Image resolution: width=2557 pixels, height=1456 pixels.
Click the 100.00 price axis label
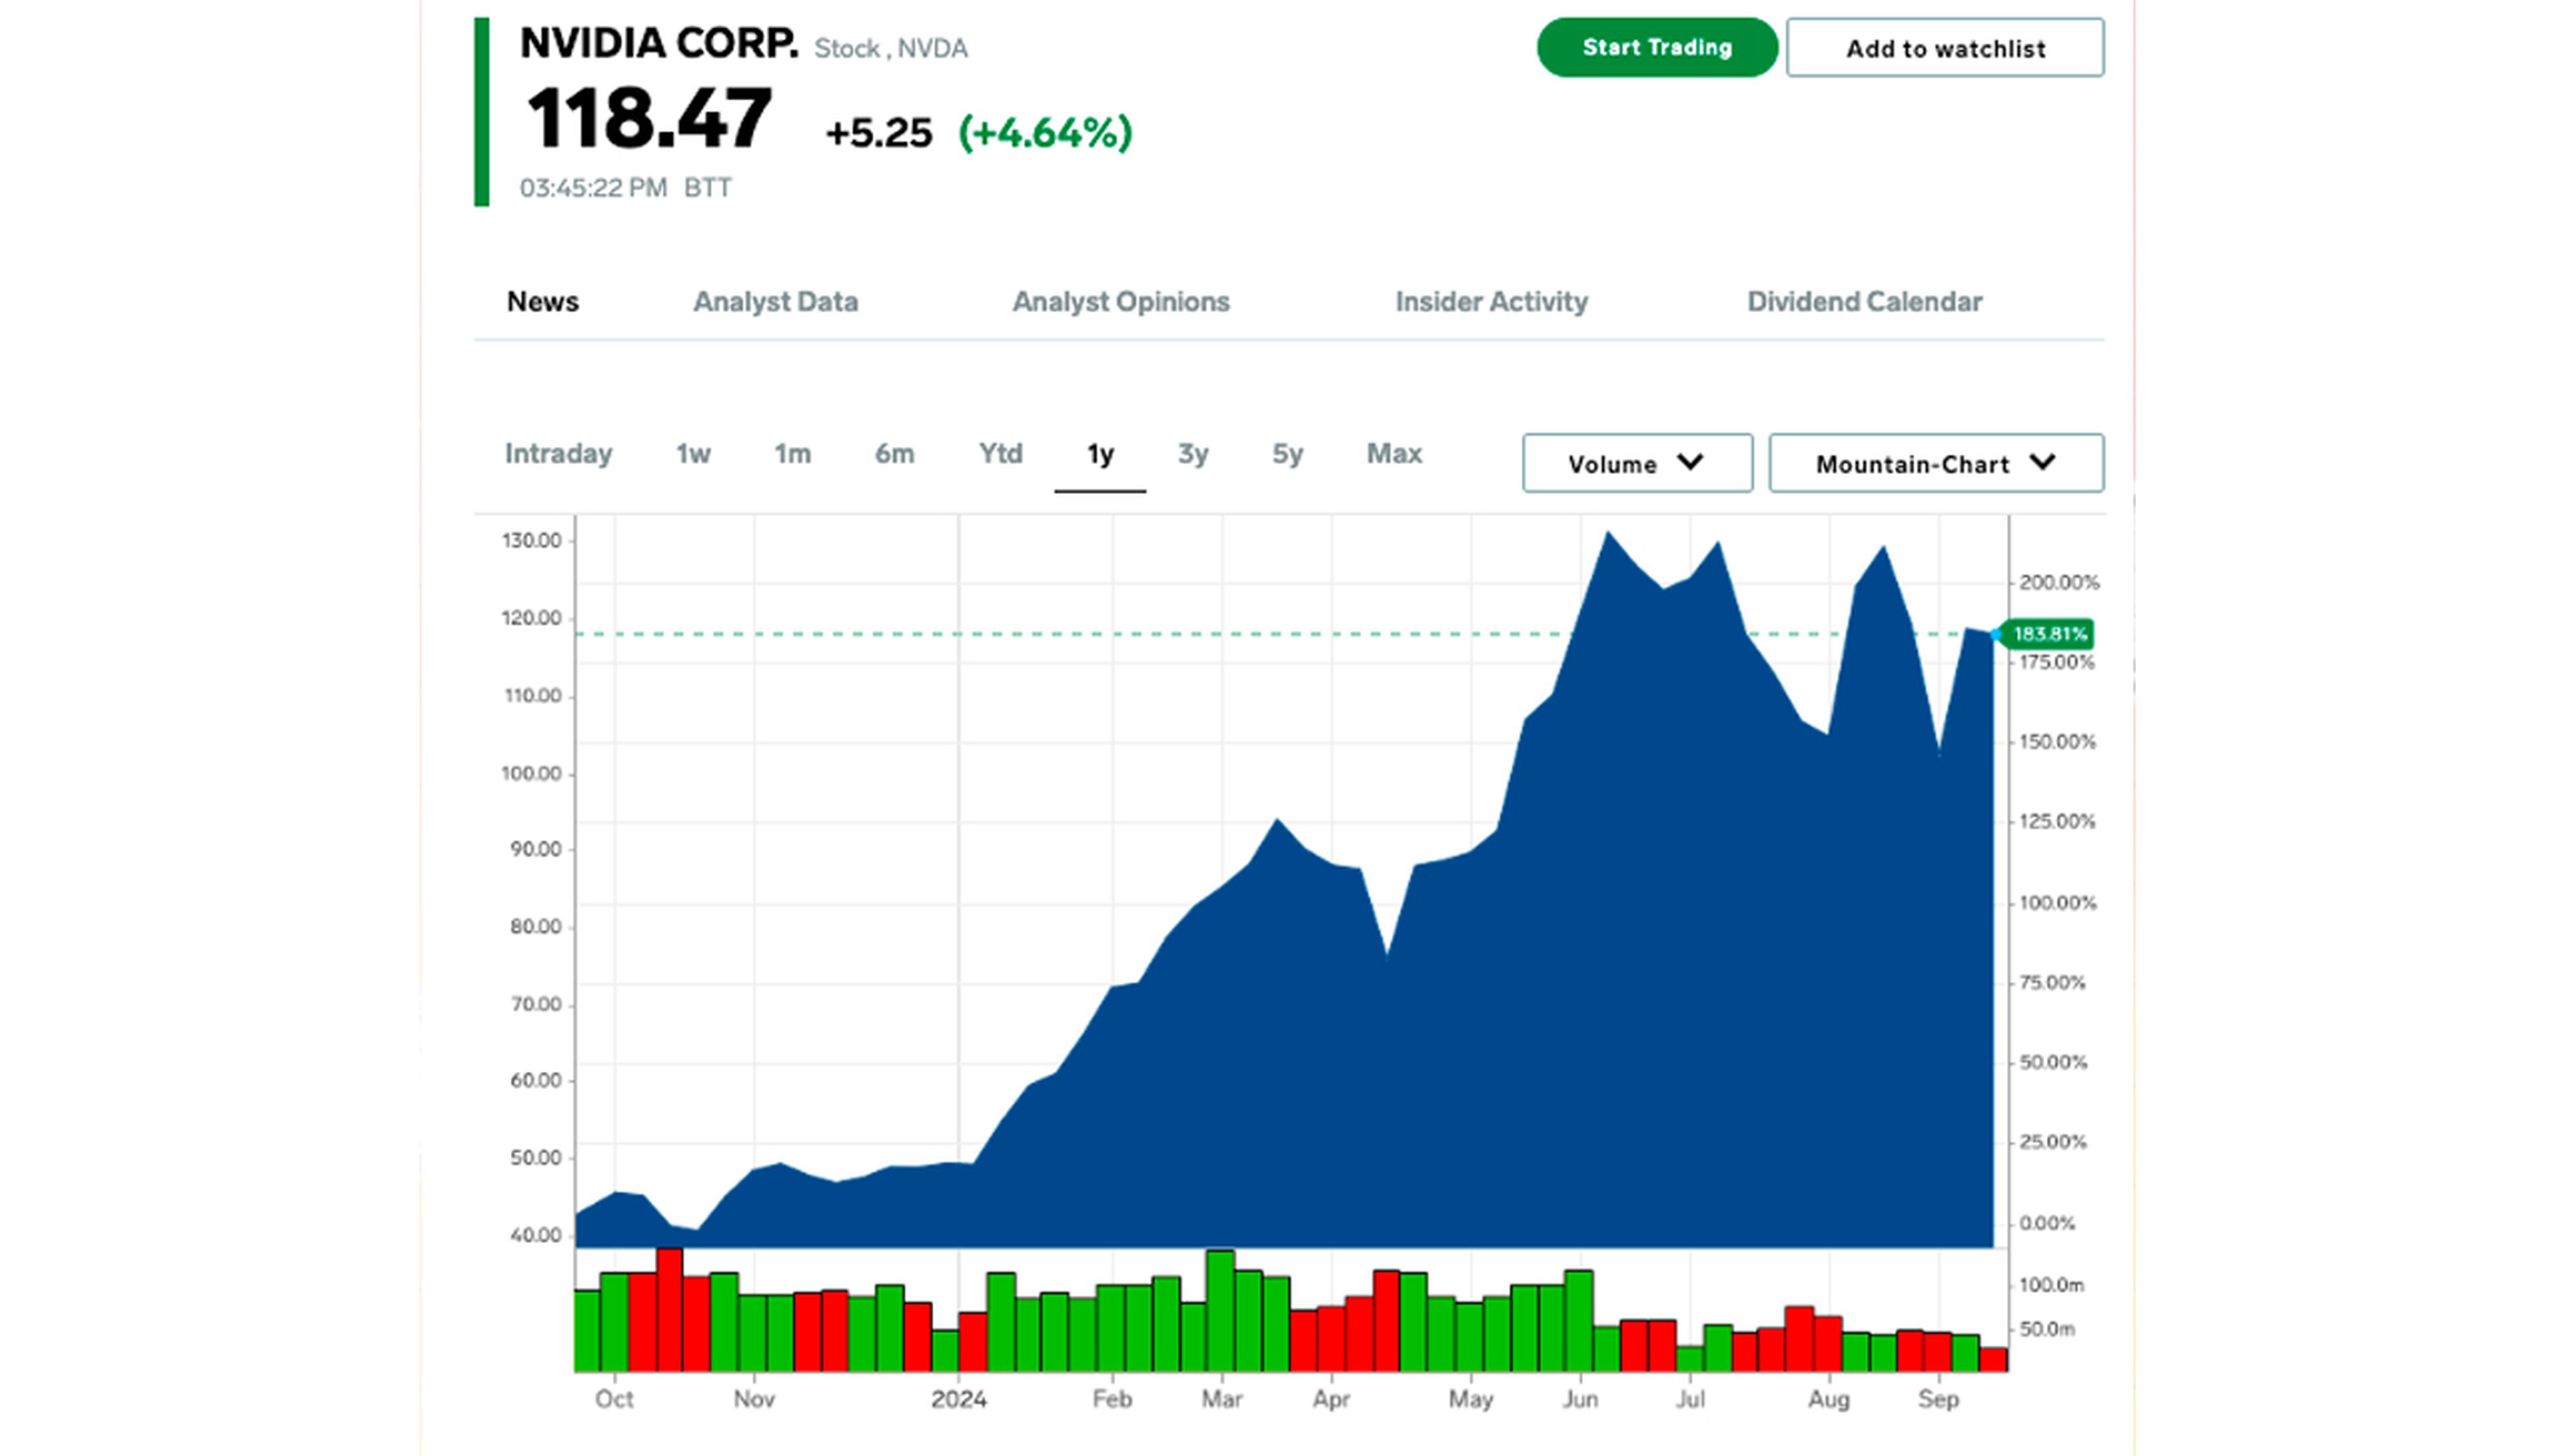[x=531, y=774]
